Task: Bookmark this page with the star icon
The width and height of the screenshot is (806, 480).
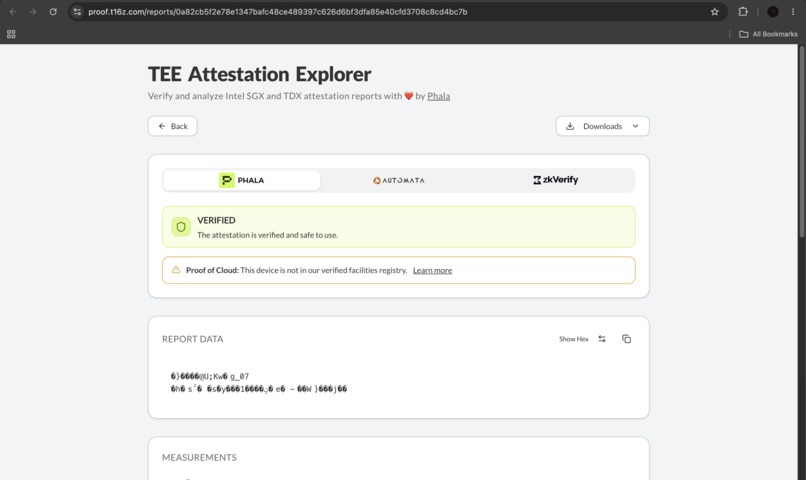Action: (x=715, y=12)
